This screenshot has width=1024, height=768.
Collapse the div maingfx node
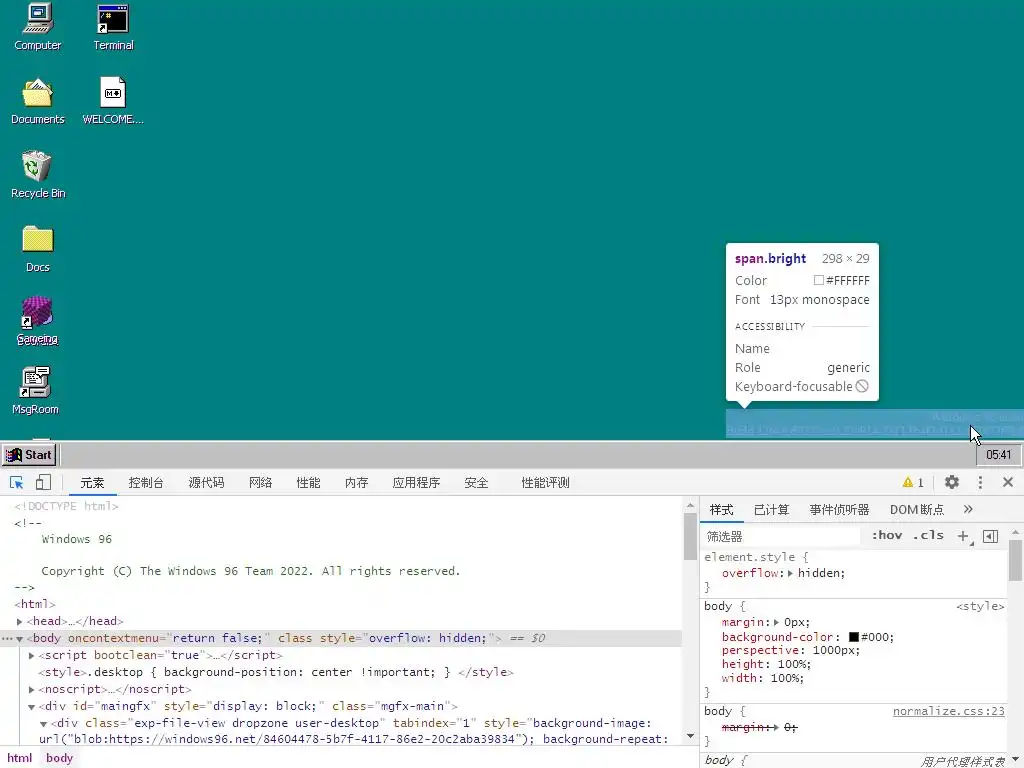[31, 707]
